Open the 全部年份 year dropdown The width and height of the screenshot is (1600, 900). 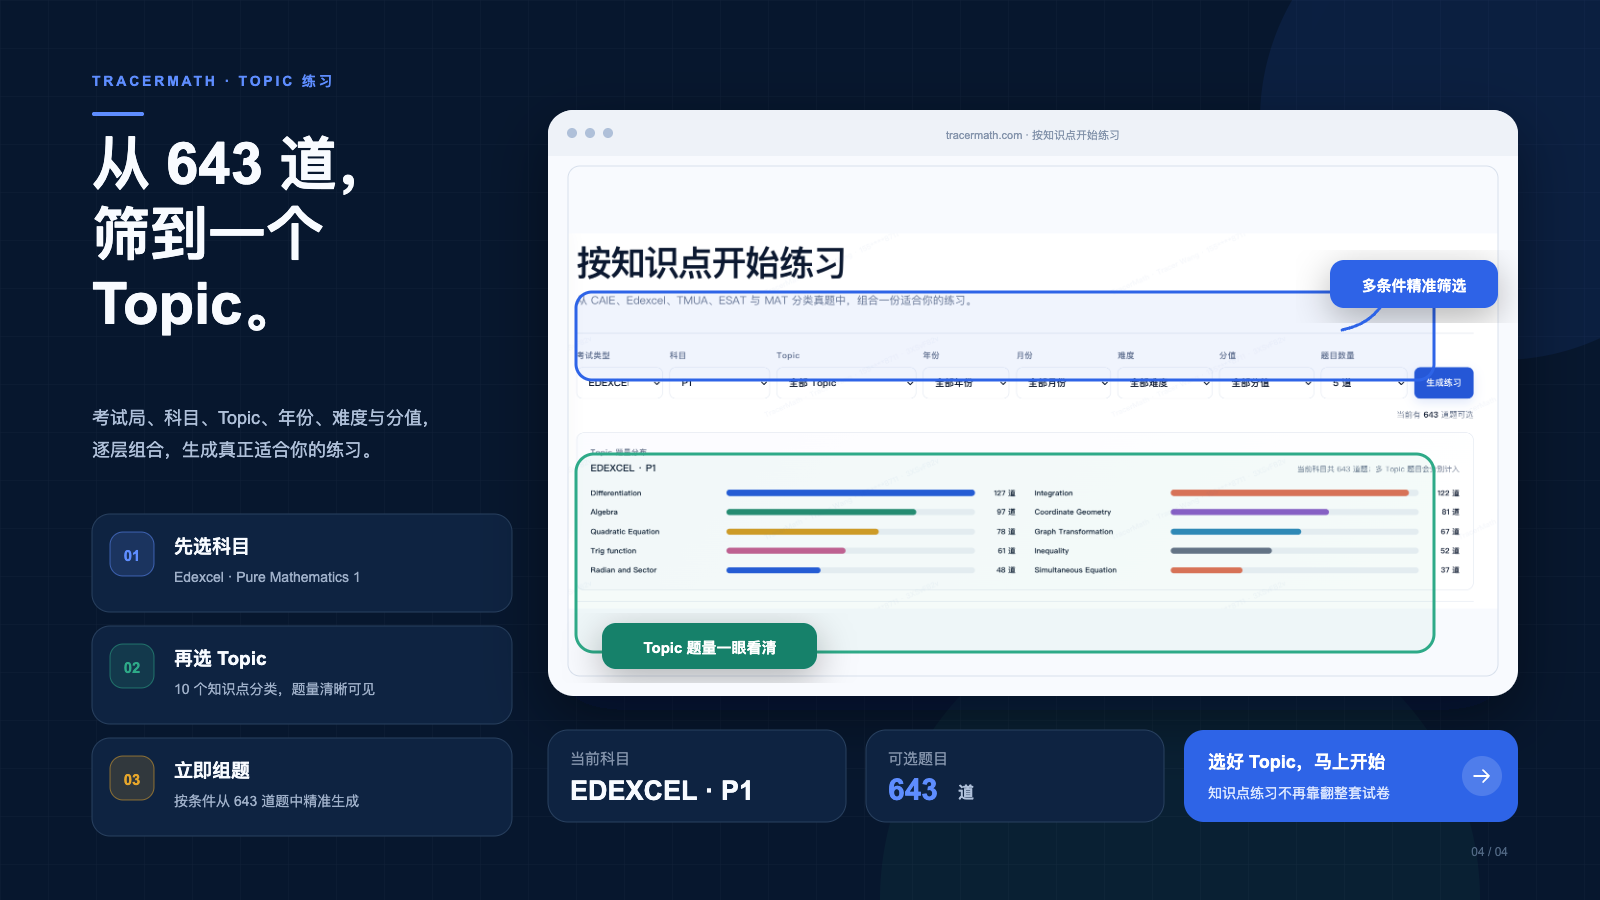(x=966, y=383)
